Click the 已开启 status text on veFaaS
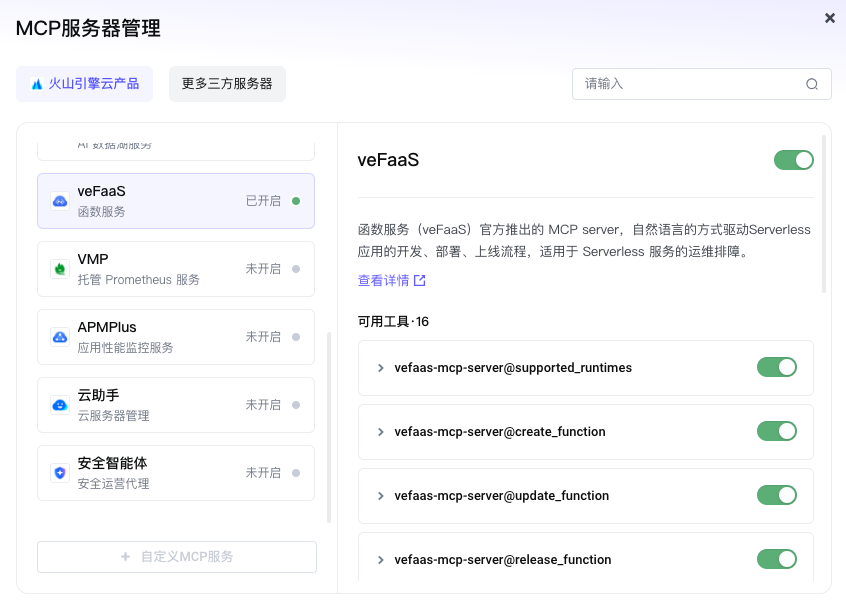The height and width of the screenshot is (610, 846). [263, 201]
